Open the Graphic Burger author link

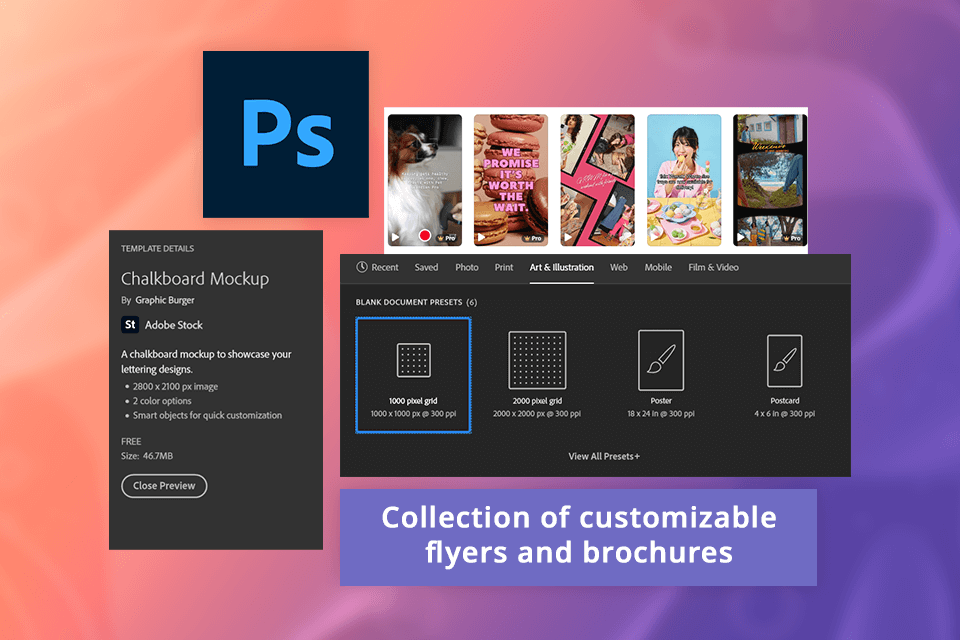click(x=165, y=300)
